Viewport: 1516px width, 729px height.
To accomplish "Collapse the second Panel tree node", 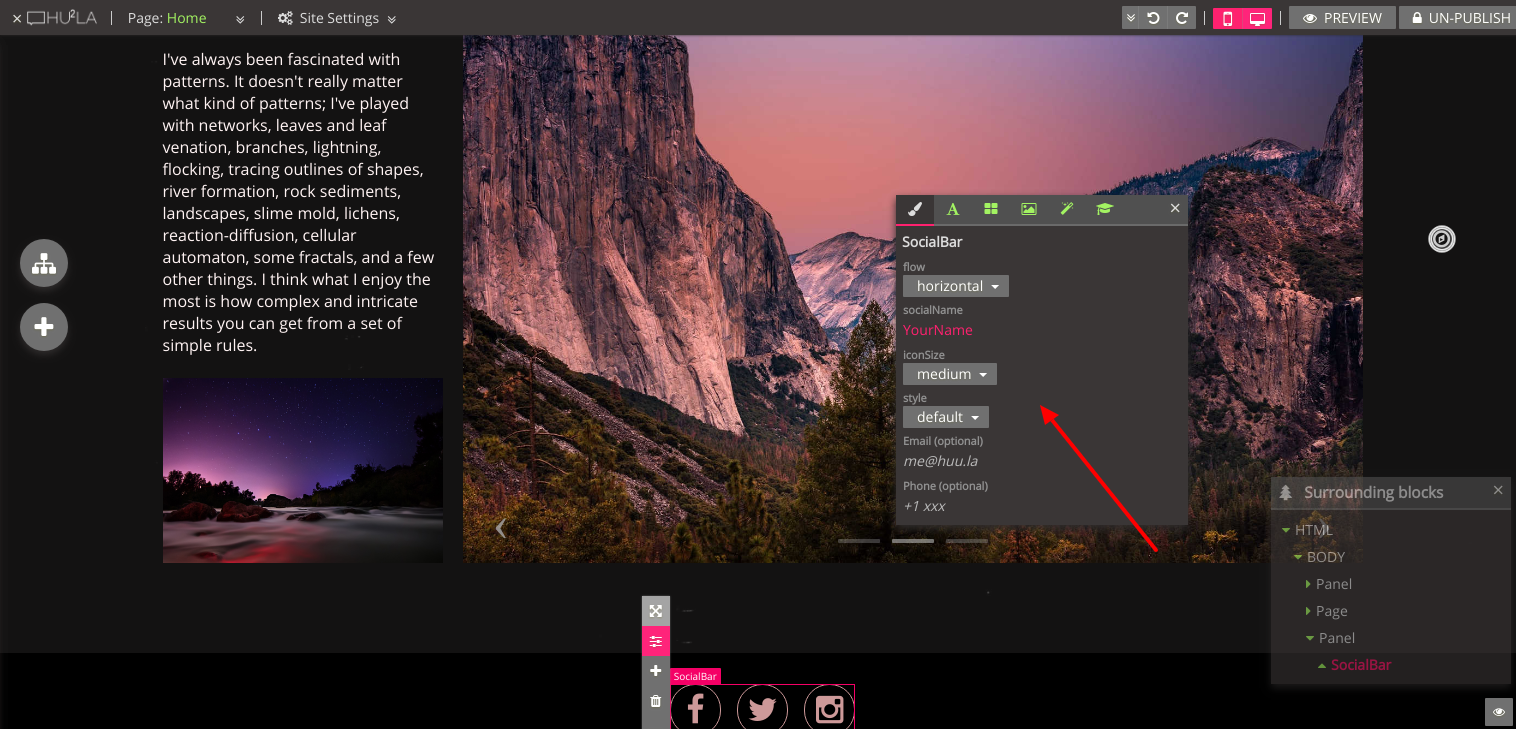I will (x=1310, y=638).
